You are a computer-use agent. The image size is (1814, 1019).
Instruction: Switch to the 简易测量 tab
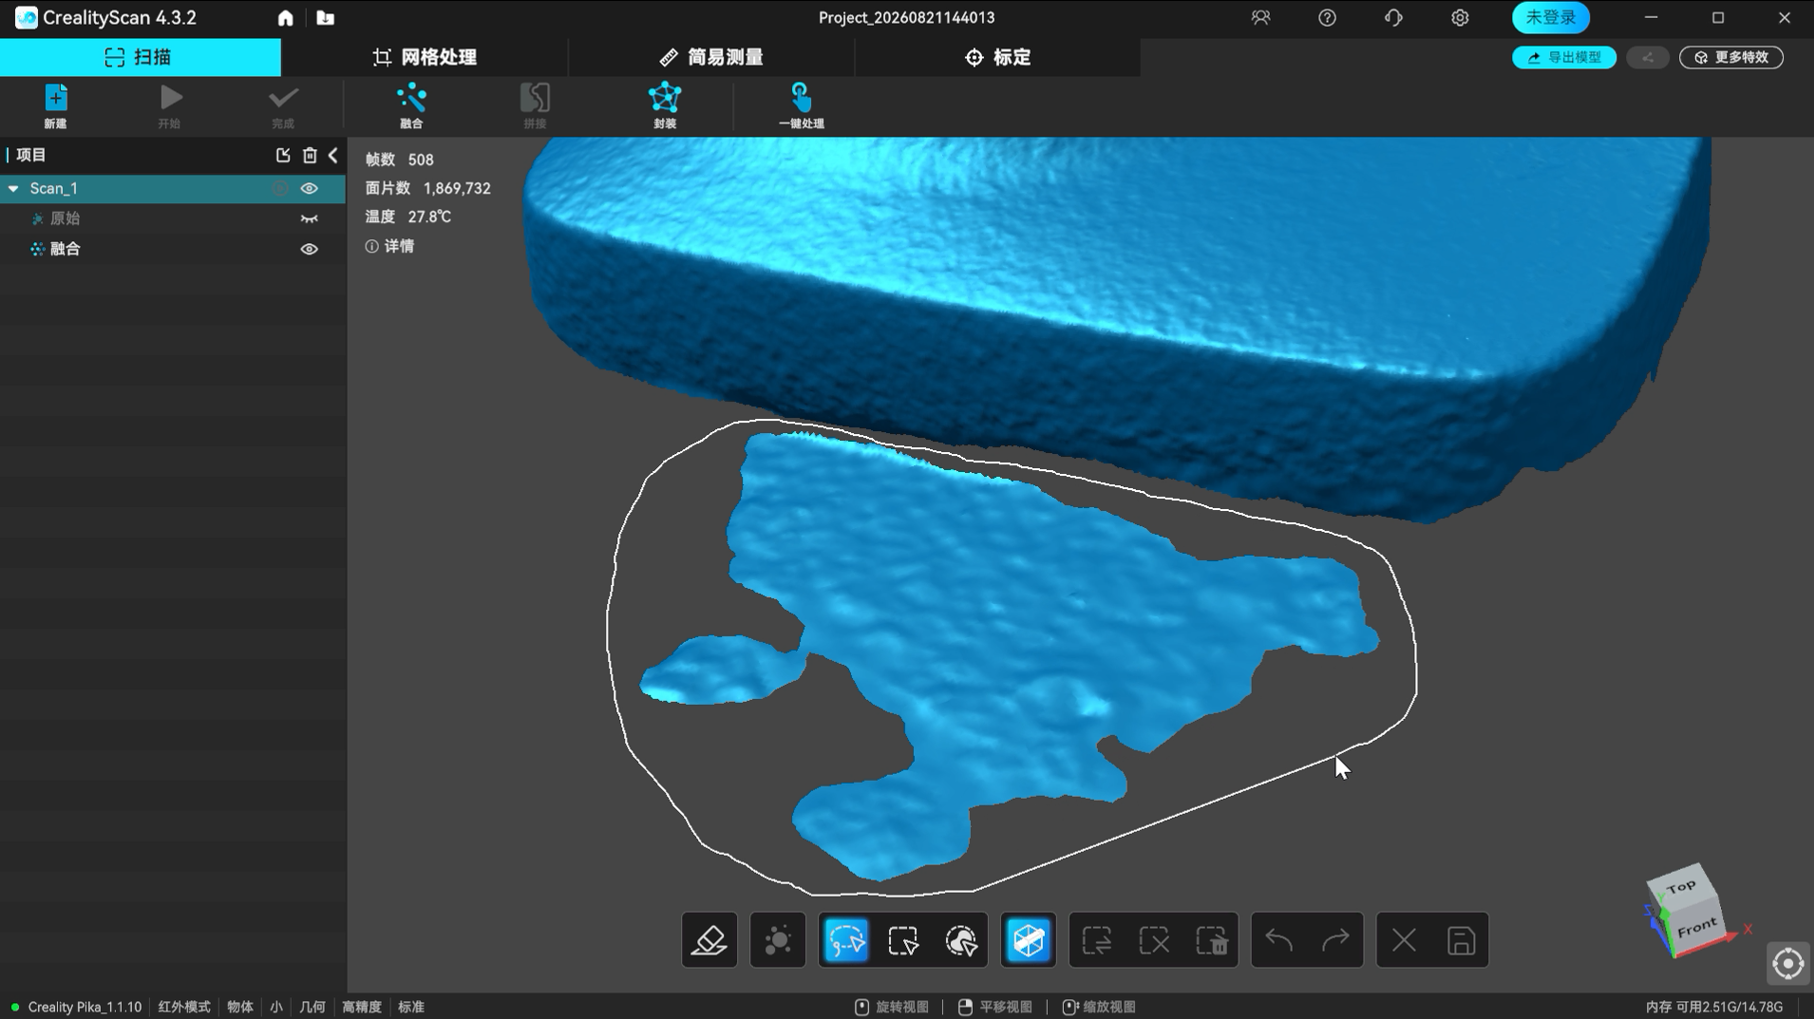coord(711,57)
